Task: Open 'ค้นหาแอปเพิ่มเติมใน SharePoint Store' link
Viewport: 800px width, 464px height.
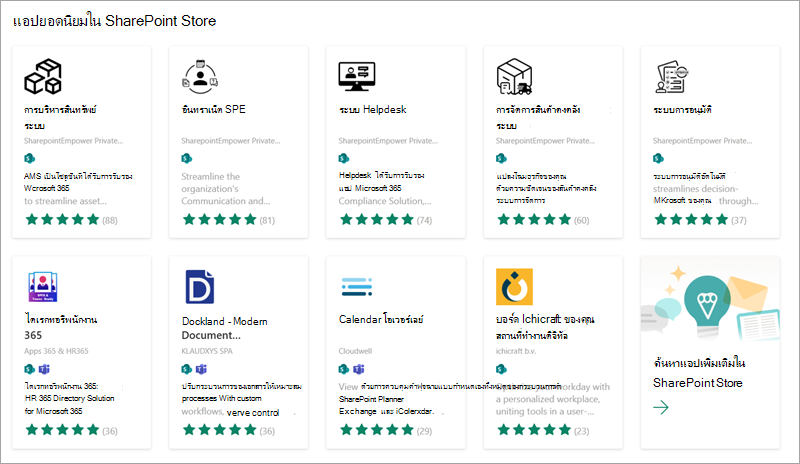Action: coord(699,373)
